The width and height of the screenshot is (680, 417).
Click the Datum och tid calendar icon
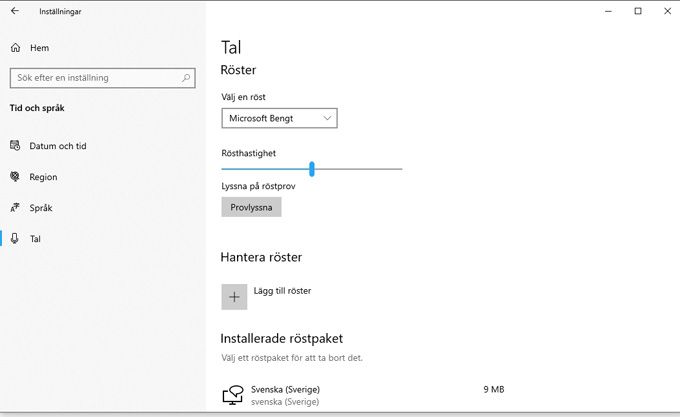15,146
